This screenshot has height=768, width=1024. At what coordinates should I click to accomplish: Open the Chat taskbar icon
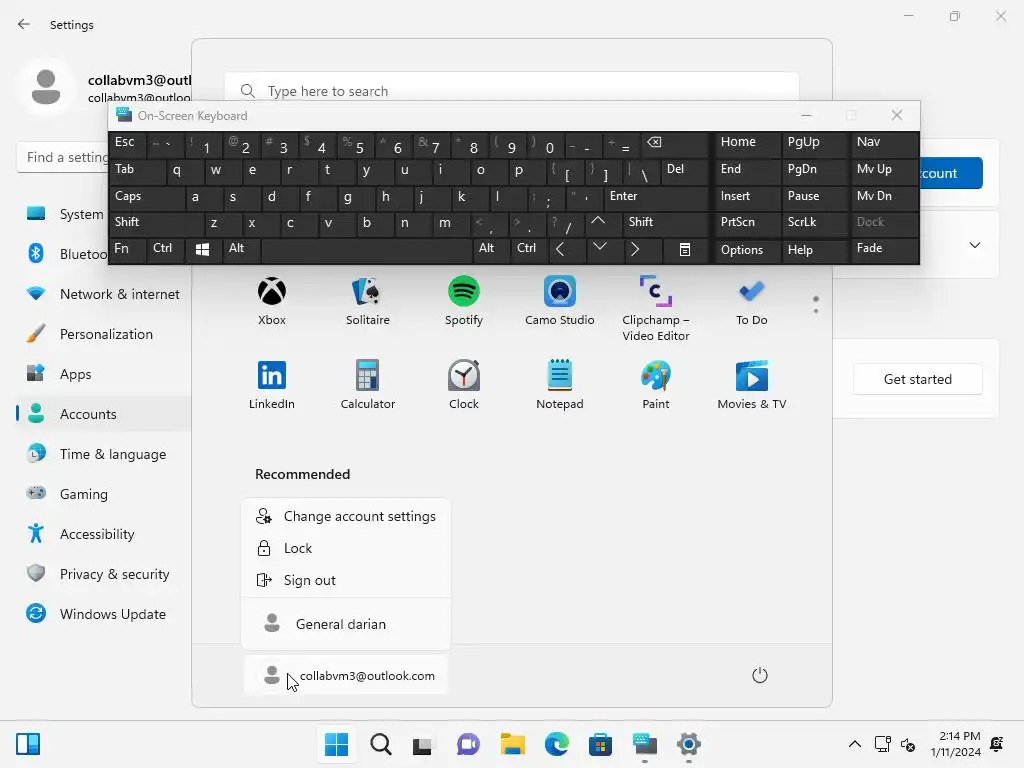coord(468,744)
